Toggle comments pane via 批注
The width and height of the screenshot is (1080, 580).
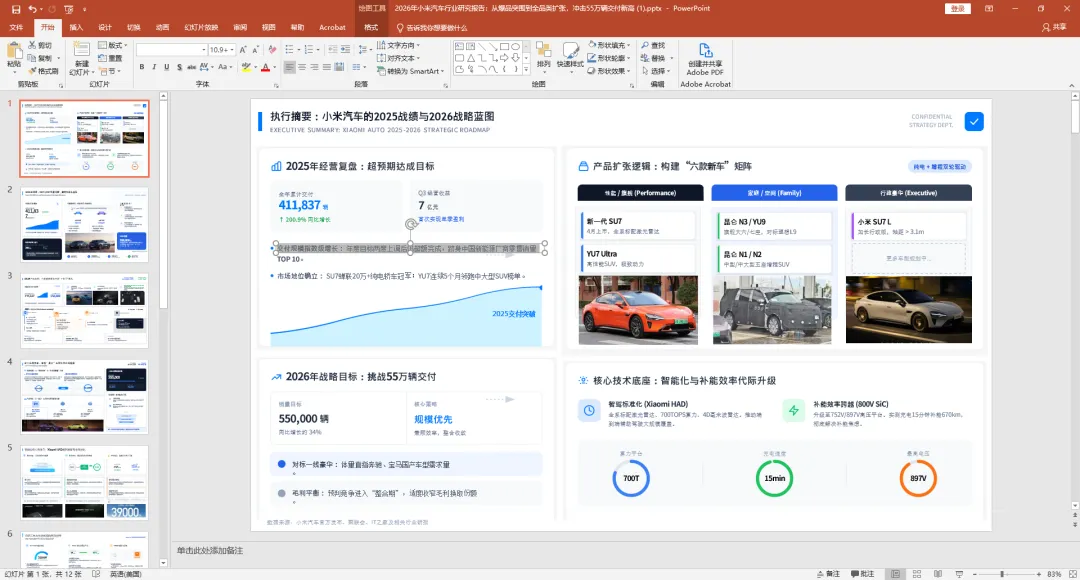(x=862, y=574)
